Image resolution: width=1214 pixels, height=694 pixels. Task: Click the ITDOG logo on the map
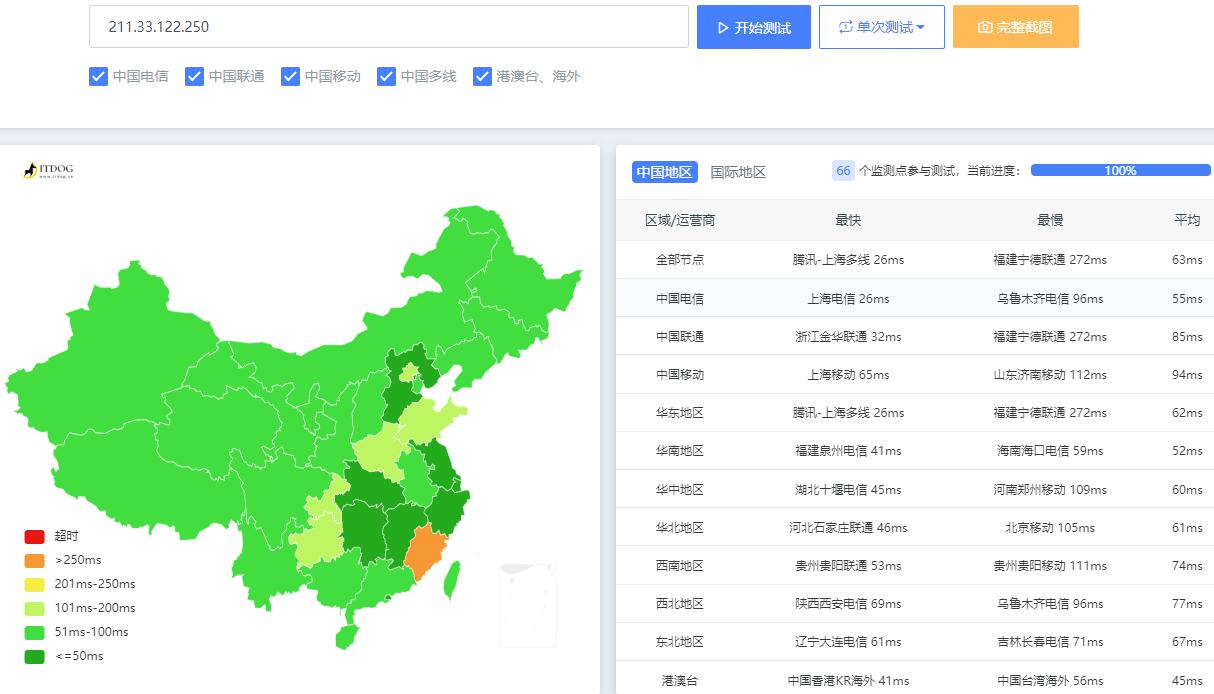48,171
